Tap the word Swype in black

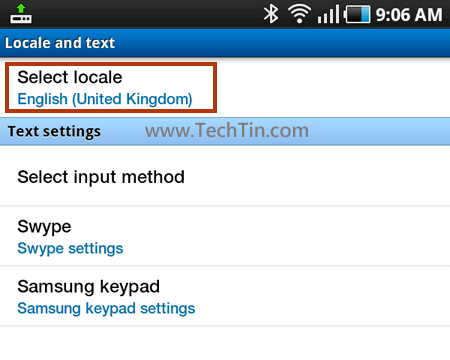[x=44, y=227]
